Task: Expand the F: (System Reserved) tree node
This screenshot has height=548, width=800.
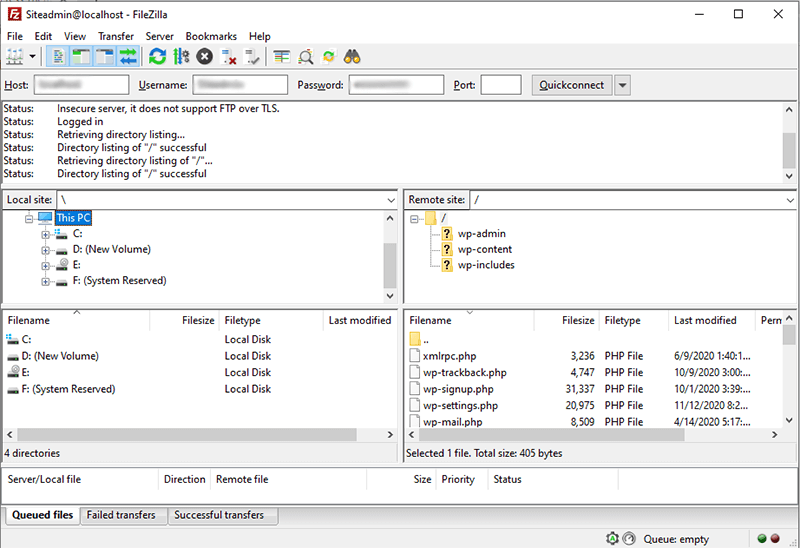Action: point(45,282)
